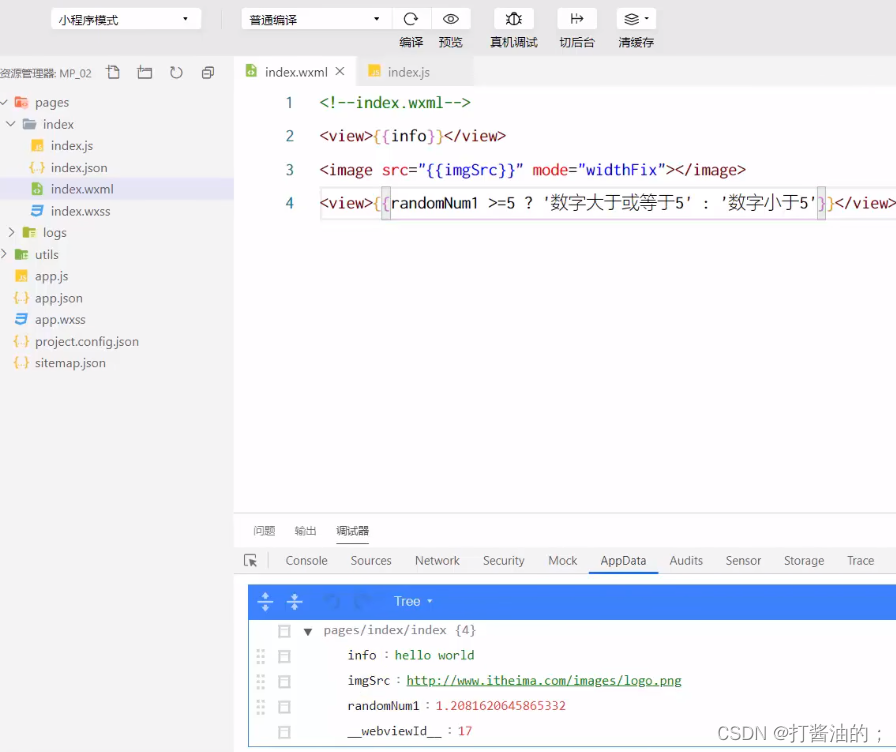Expand the utils folder
This screenshot has width=896, height=752.
coord(5,254)
